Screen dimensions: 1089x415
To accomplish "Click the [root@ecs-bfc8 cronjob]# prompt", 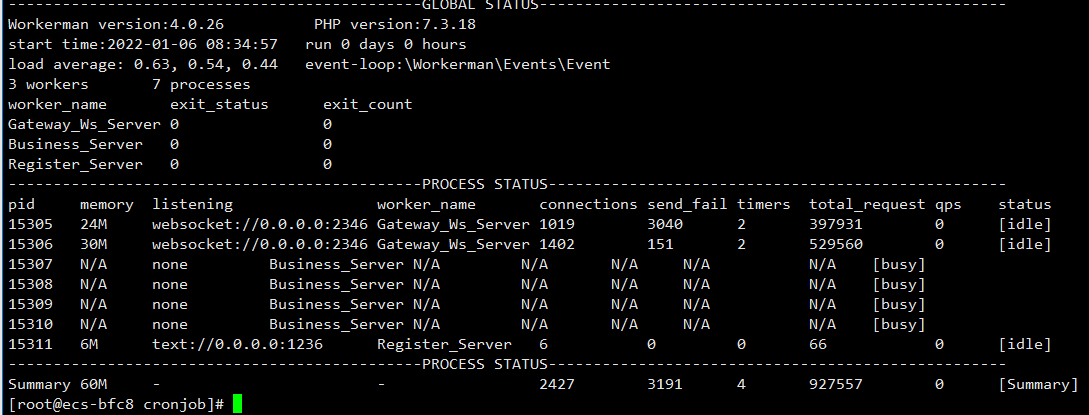I will click(x=116, y=405).
